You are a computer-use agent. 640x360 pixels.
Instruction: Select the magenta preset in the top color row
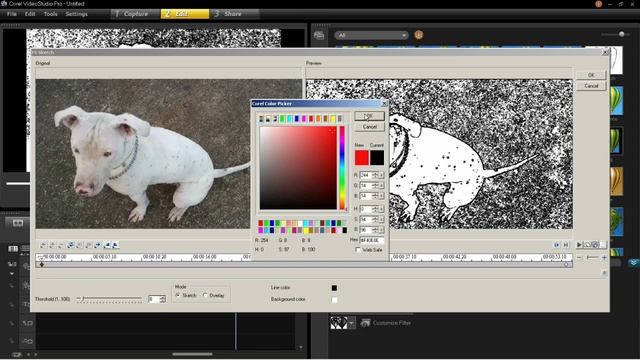coord(304,119)
